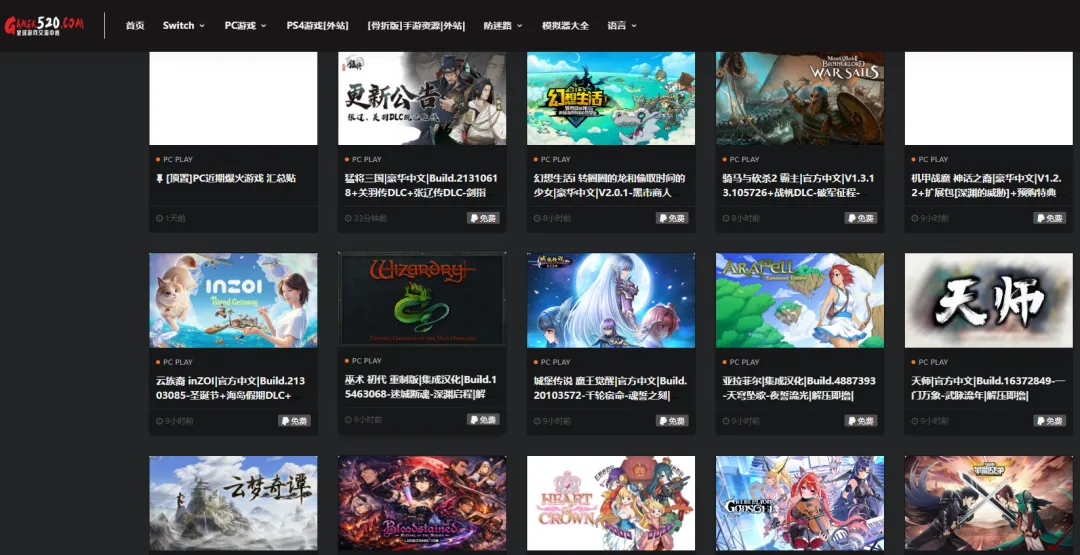Viewport: 1080px width, 555px height.
Task: Click the 免费 badge on 云族裔 inZOI card
Action: pyautogui.click(x=295, y=421)
